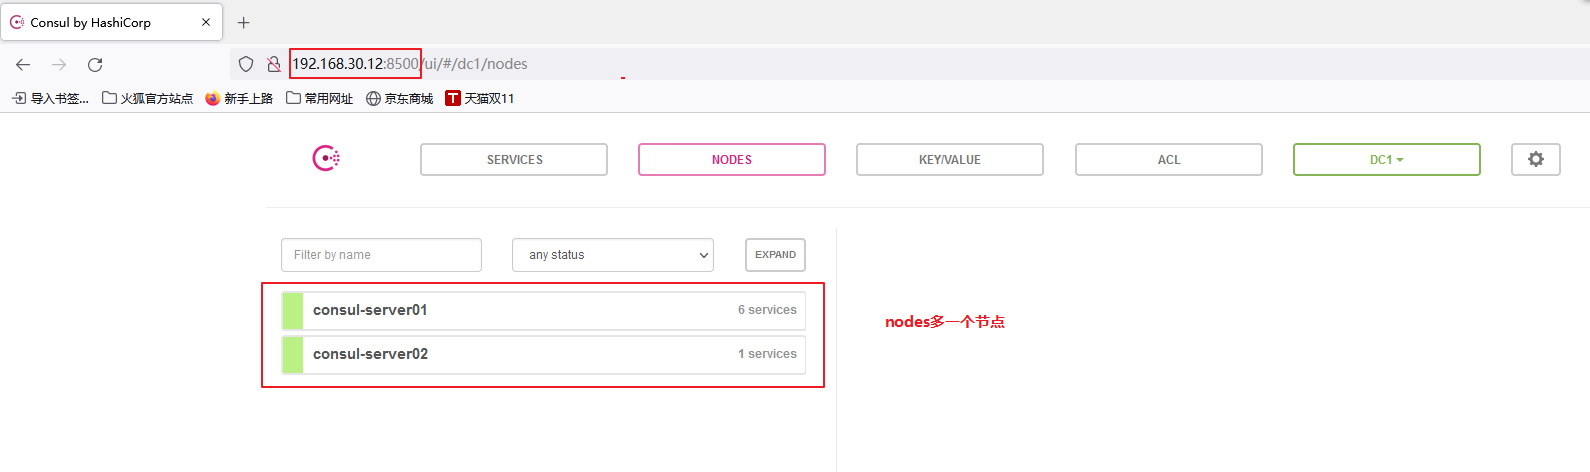Click the EXPAND button
The height and width of the screenshot is (472, 1590).
pyautogui.click(x=775, y=255)
